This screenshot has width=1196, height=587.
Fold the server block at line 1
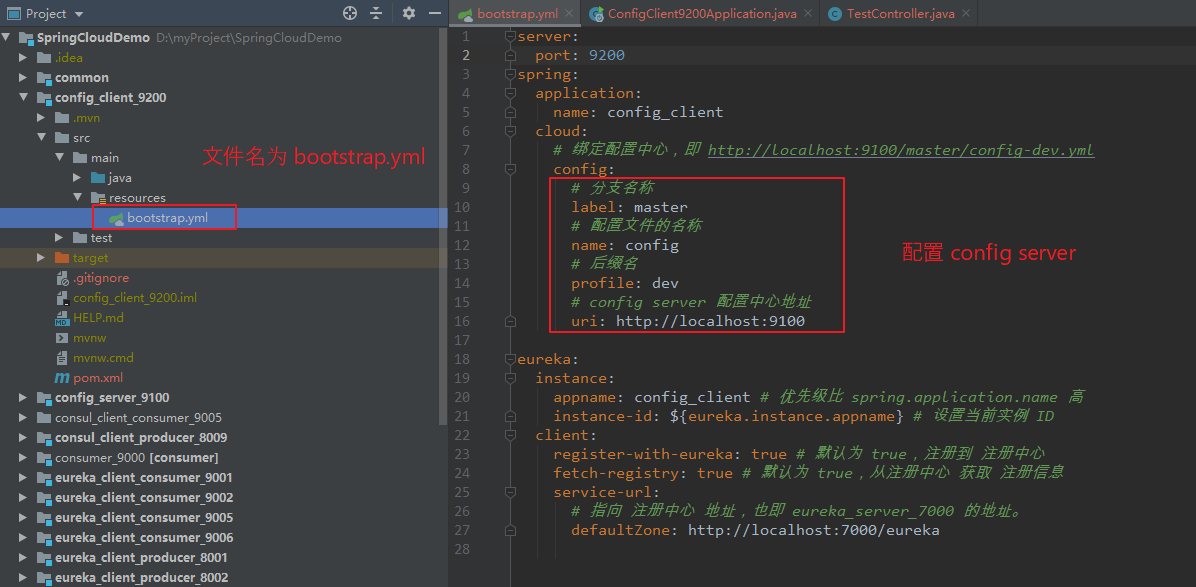tap(510, 37)
